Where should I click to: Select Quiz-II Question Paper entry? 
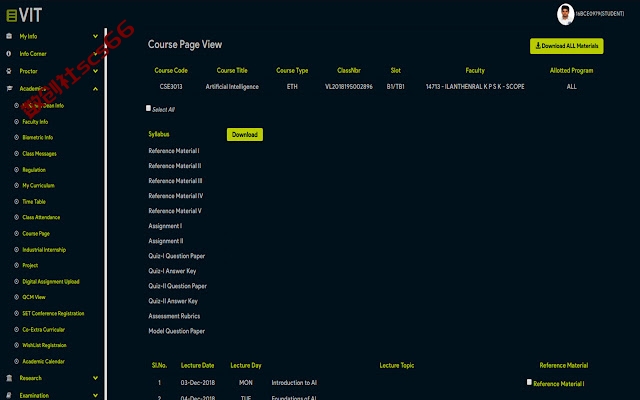click(178, 286)
